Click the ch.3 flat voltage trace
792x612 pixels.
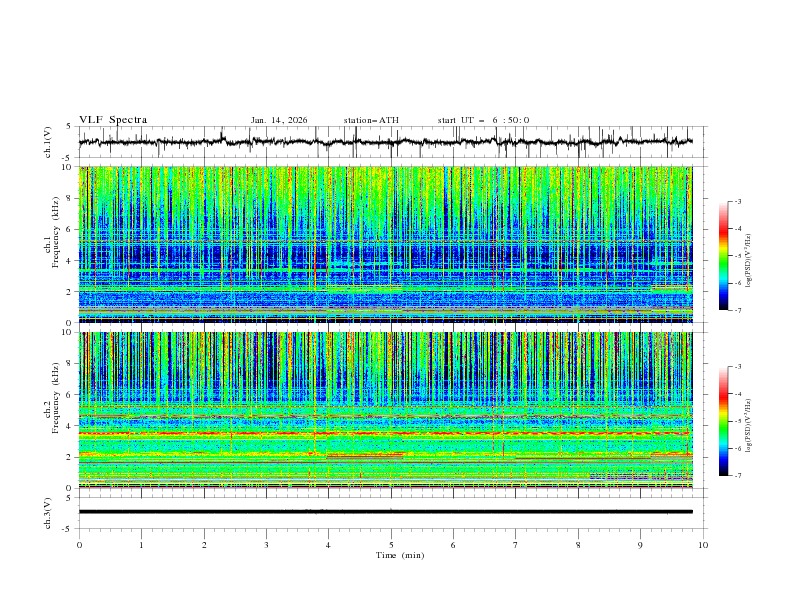click(x=385, y=512)
